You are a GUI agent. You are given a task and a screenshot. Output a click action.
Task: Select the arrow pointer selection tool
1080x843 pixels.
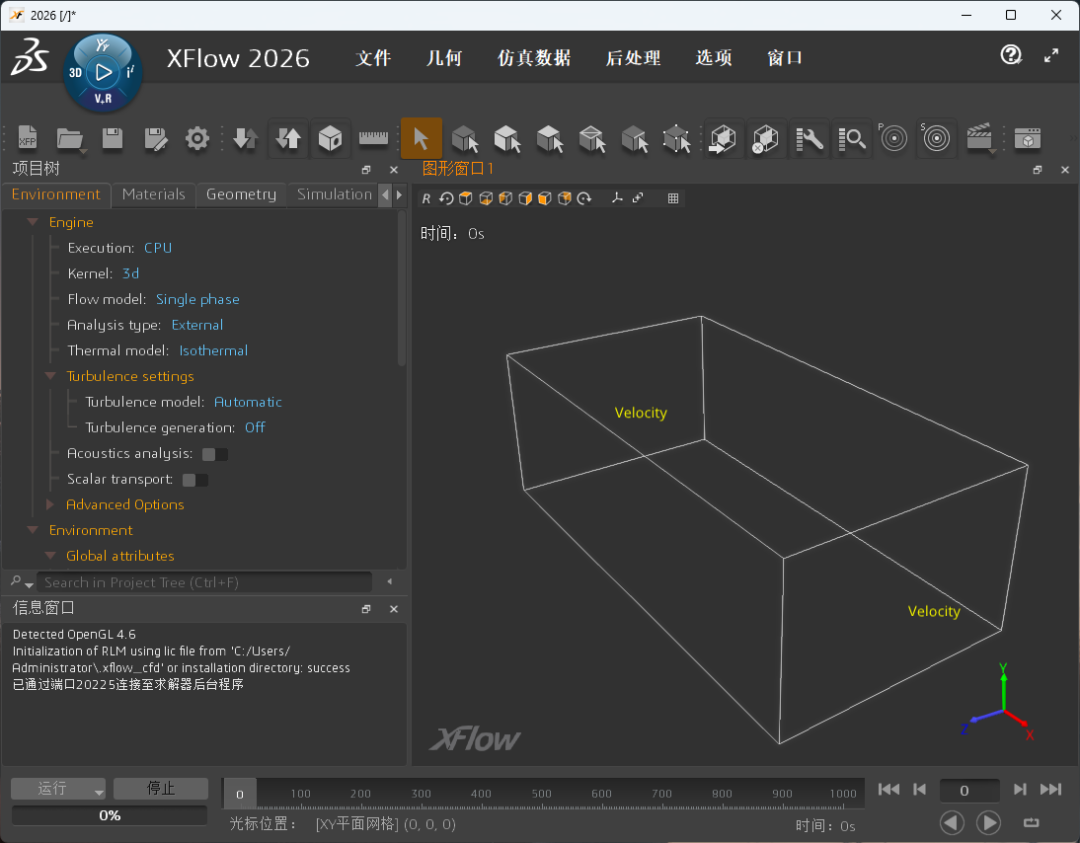[x=421, y=138]
